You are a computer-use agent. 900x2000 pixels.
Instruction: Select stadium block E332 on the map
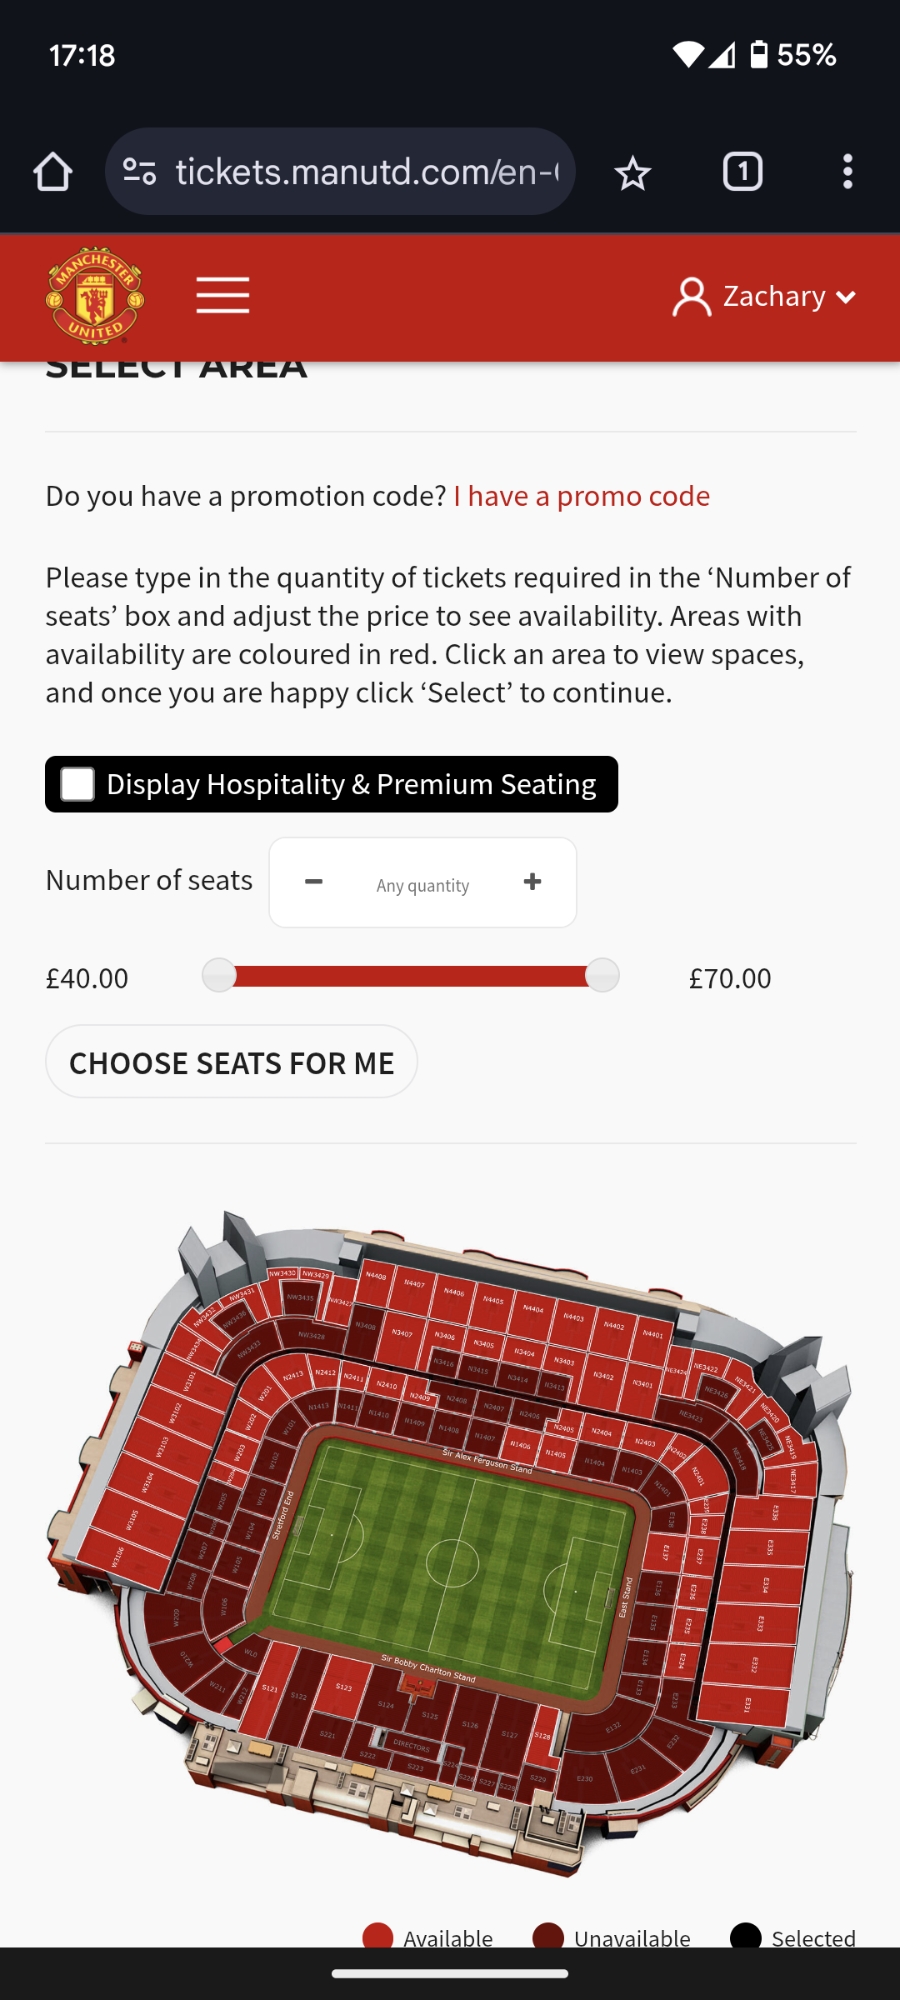coord(755,1665)
